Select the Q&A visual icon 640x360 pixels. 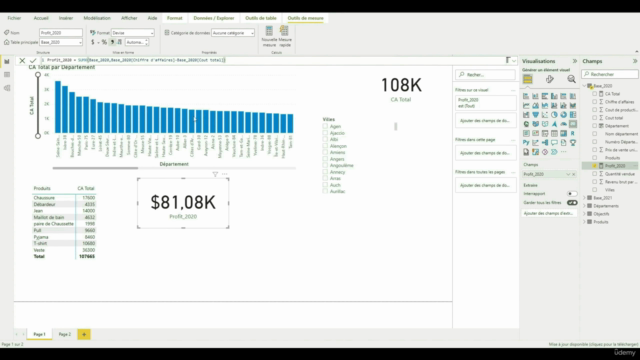tap(554, 143)
